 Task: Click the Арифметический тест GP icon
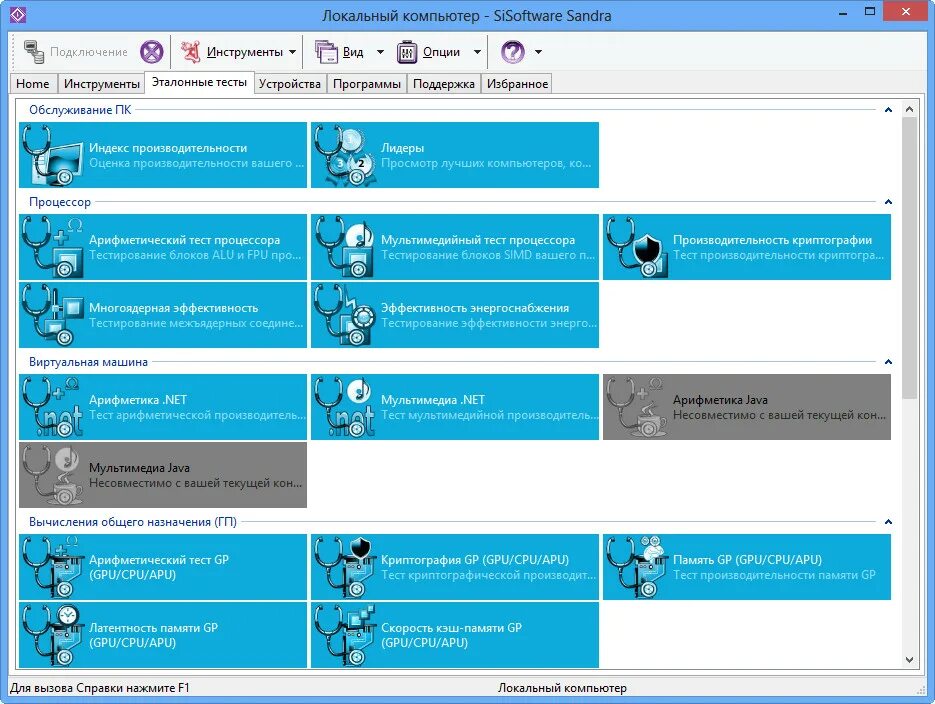point(52,567)
